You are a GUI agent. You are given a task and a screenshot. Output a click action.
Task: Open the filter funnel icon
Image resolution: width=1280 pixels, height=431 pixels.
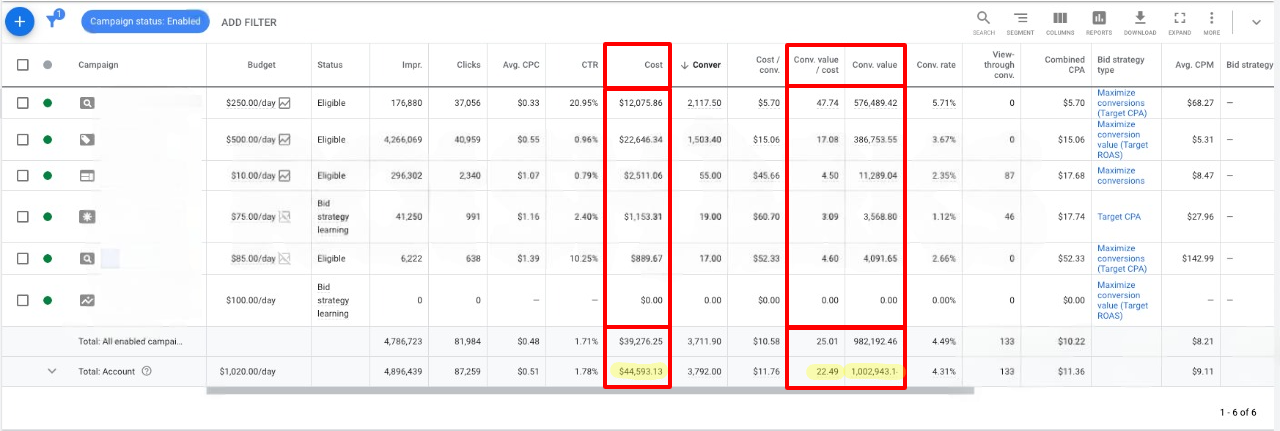[x=54, y=21]
